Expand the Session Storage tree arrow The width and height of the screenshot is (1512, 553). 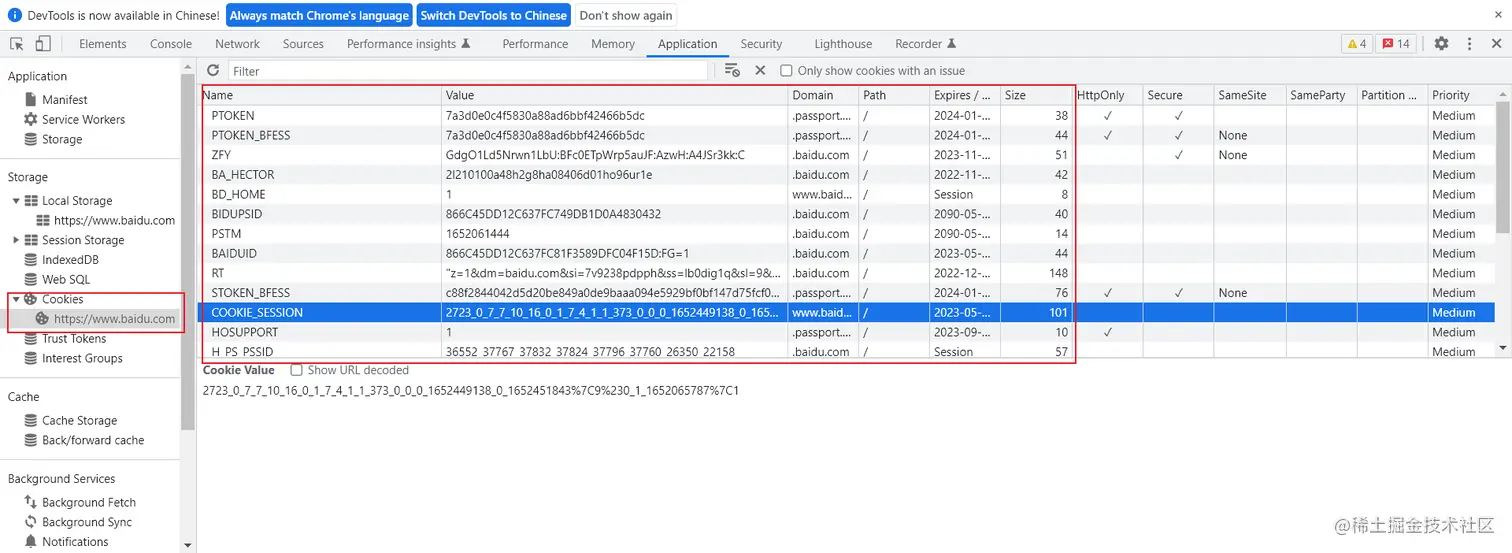[x=16, y=240]
